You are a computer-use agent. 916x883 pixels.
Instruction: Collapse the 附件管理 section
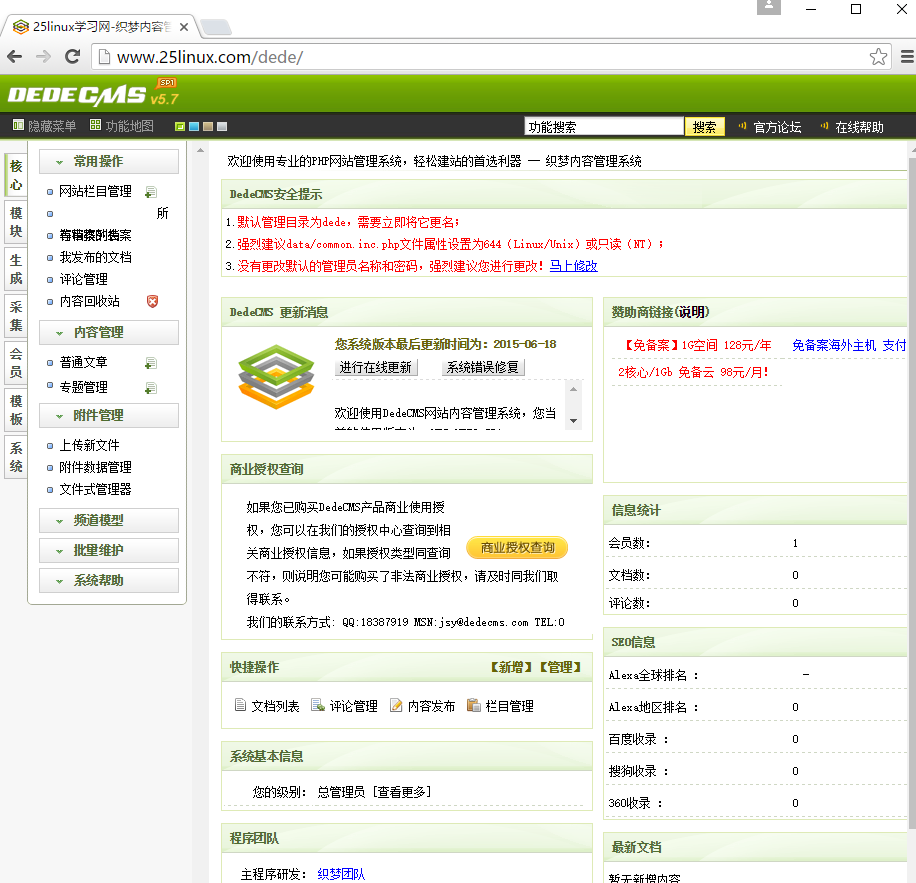point(109,416)
